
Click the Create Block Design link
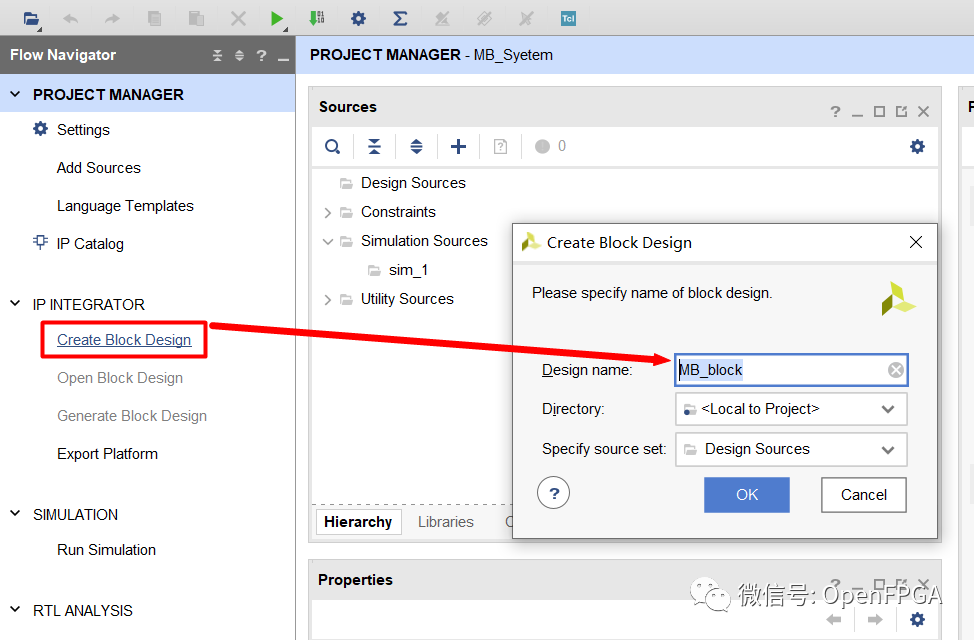[x=124, y=340]
